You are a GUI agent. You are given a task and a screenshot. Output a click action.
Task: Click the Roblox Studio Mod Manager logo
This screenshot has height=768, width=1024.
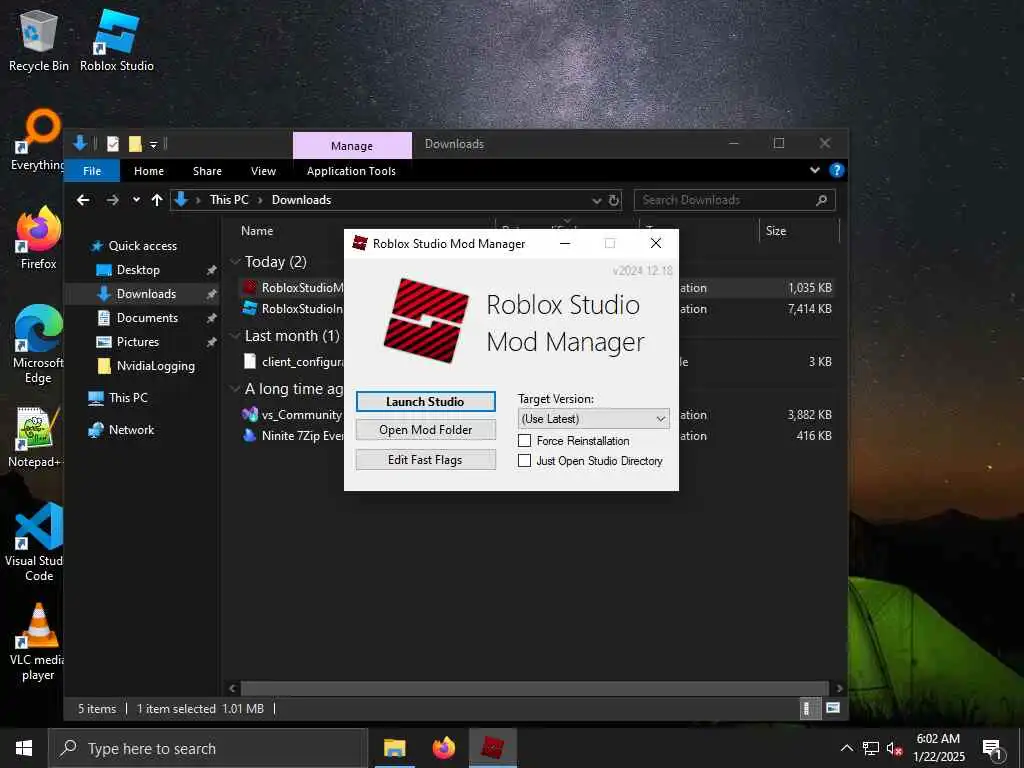pyautogui.click(x=426, y=321)
